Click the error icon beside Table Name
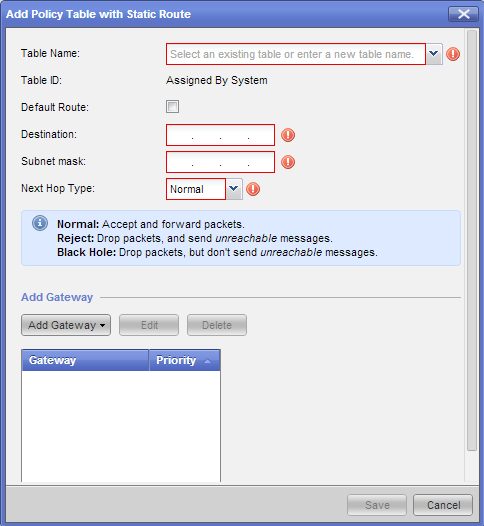The image size is (484, 526). coord(453,54)
